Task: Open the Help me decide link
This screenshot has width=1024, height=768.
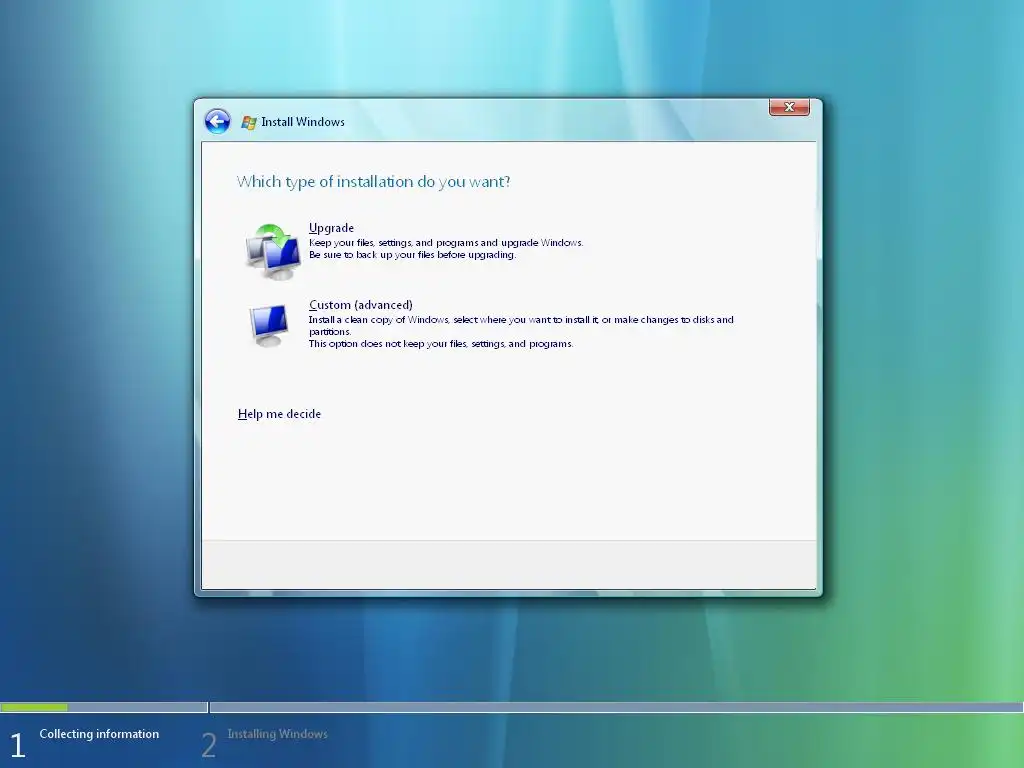Action: tap(280, 414)
